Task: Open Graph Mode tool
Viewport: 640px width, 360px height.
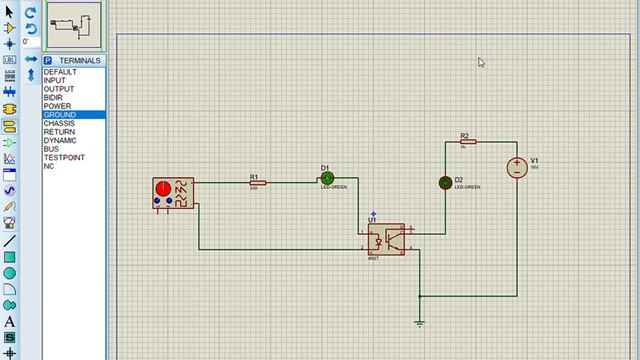Action: pyautogui.click(x=9, y=158)
